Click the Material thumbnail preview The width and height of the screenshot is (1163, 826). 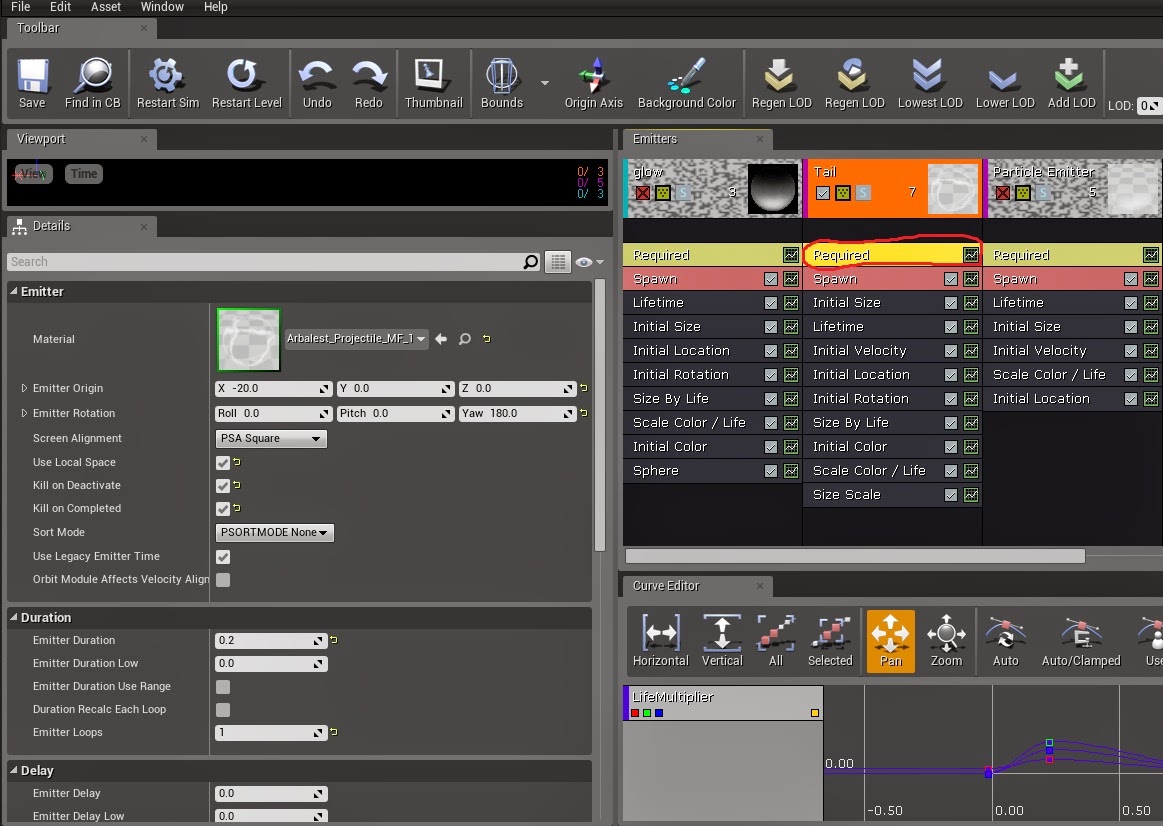click(x=248, y=340)
